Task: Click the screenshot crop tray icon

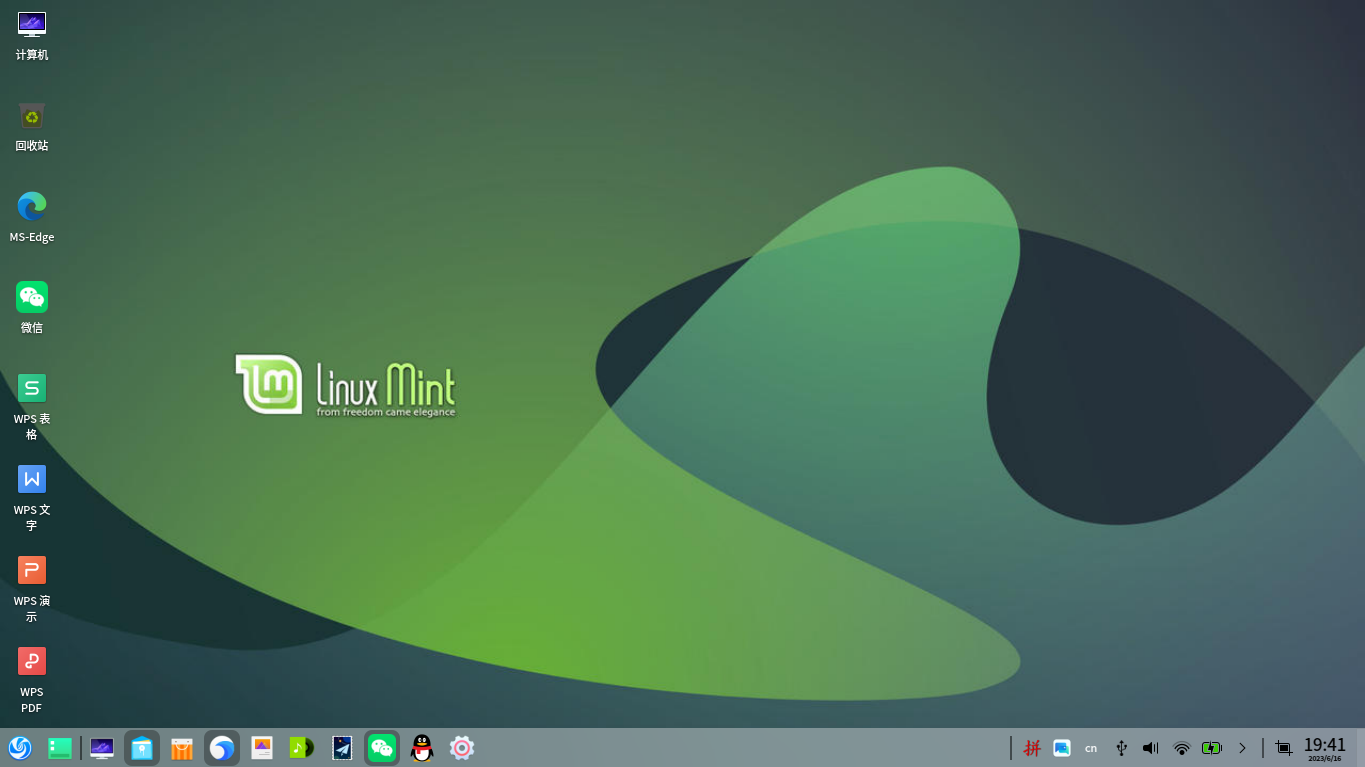Action: [x=1284, y=748]
